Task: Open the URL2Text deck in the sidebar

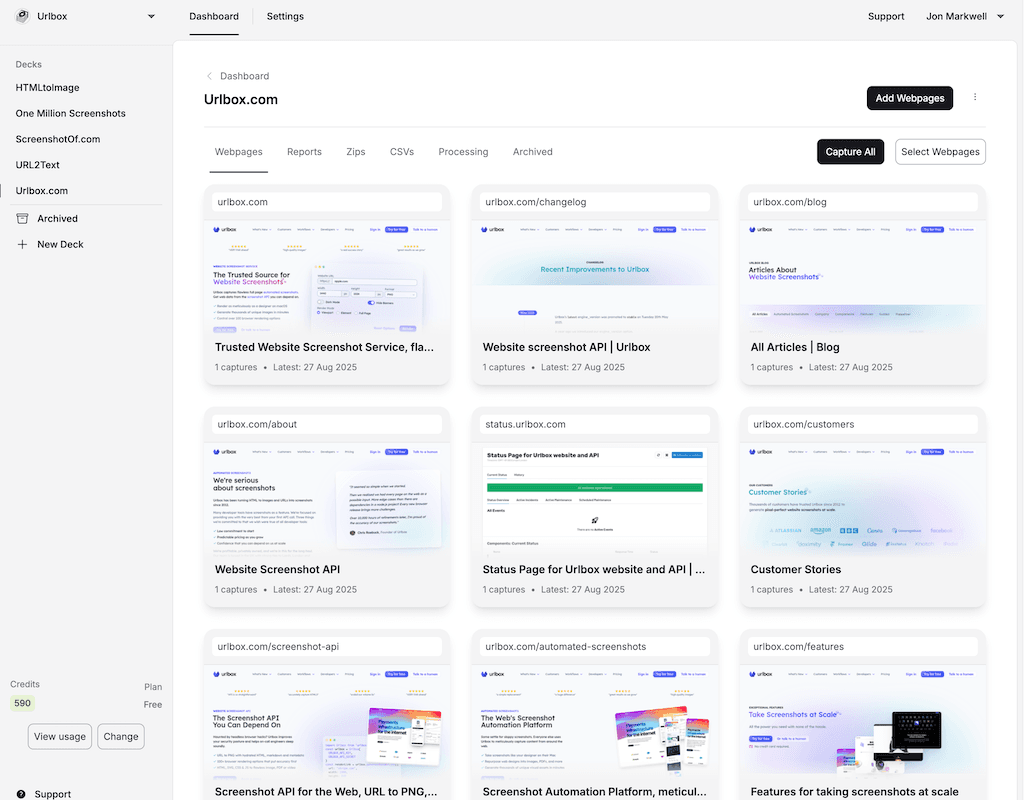Action: [x=38, y=164]
